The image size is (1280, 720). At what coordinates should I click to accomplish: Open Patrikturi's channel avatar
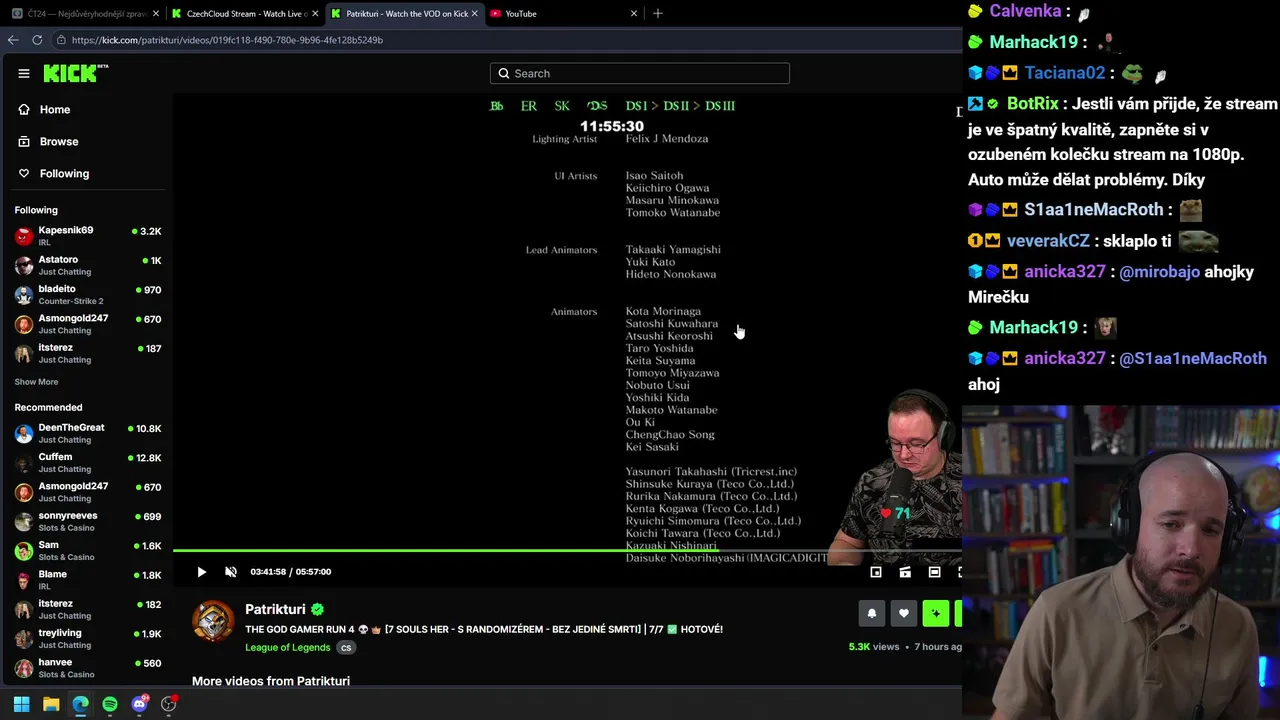(213, 622)
